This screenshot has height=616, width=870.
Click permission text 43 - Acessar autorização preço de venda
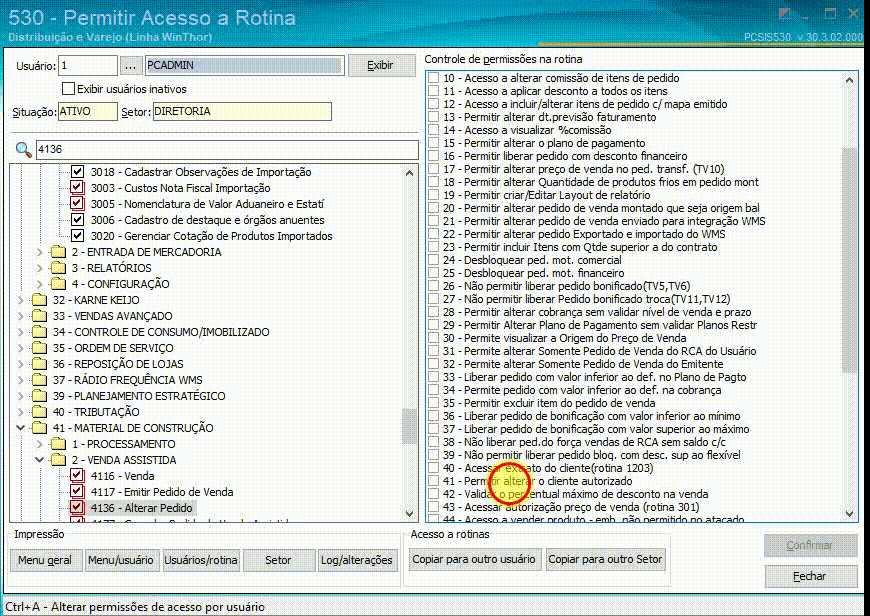(571, 507)
